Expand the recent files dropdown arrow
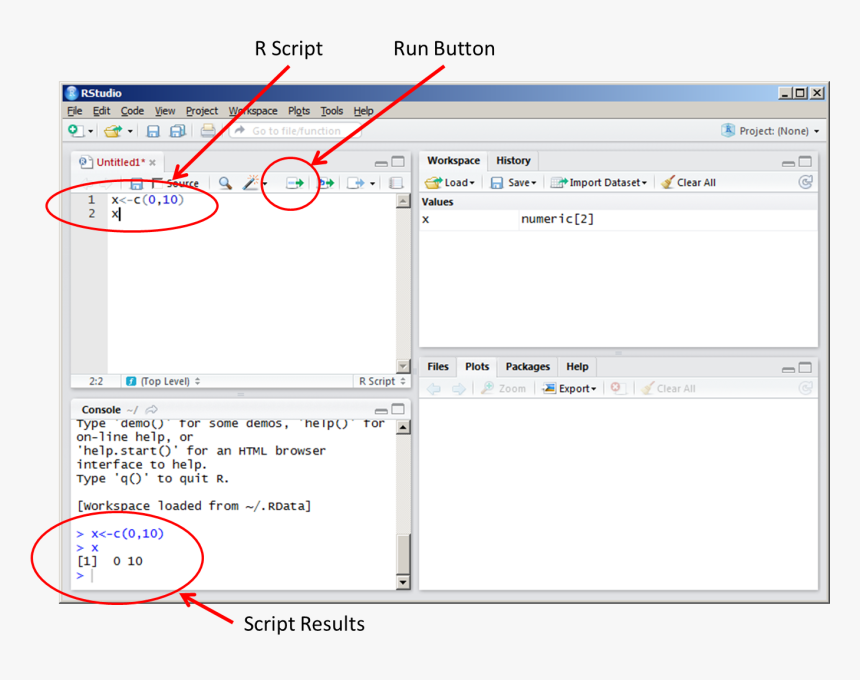The width and height of the screenshot is (860, 680). tap(130, 132)
